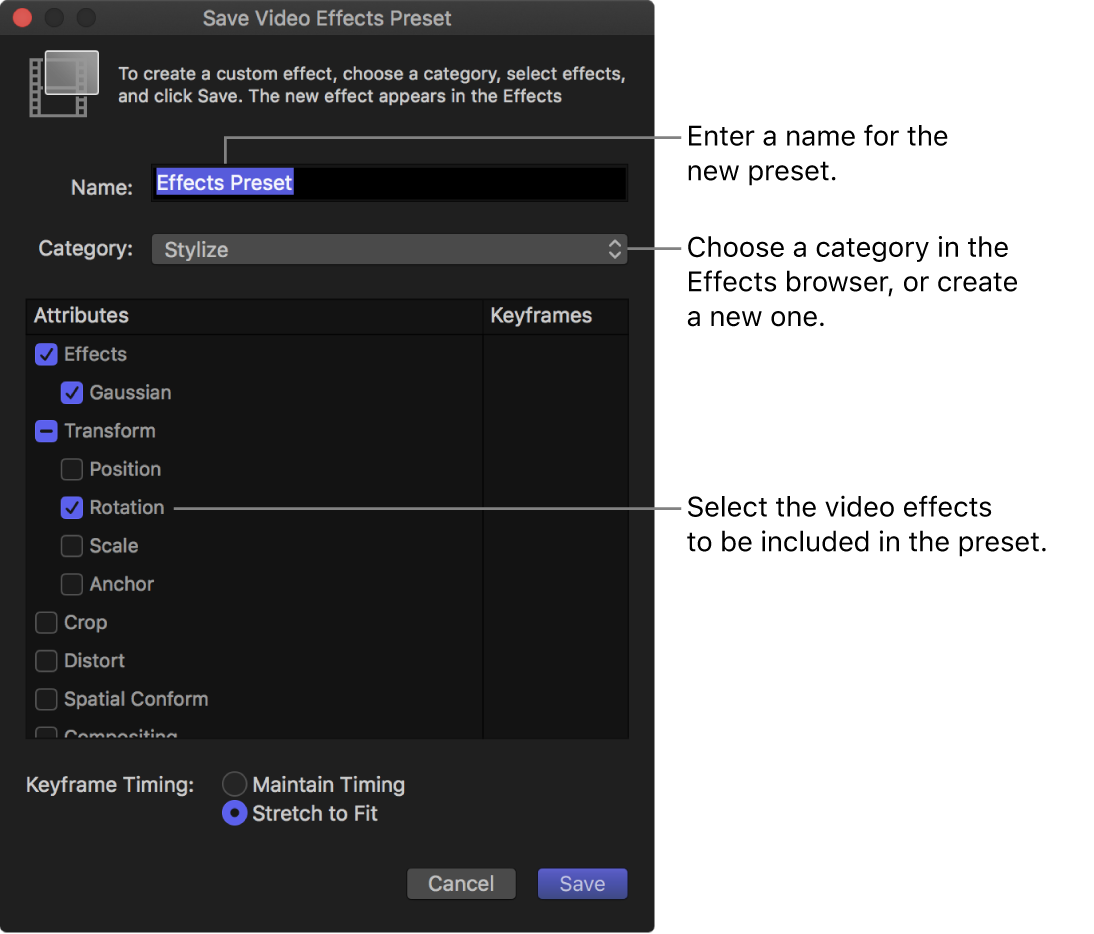This screenshot has height=934, width=1094.
Task: Enable the Scale checkbox
Action: [x=72, y=546]
